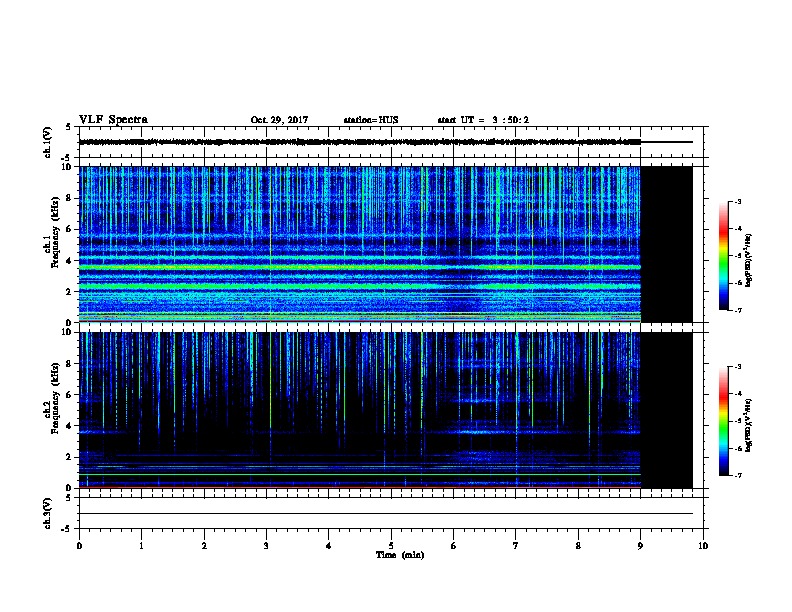This screenshot has width=792, height=612.
Task: Click time axis tick label "8"
Action: (x=578, y=546)
